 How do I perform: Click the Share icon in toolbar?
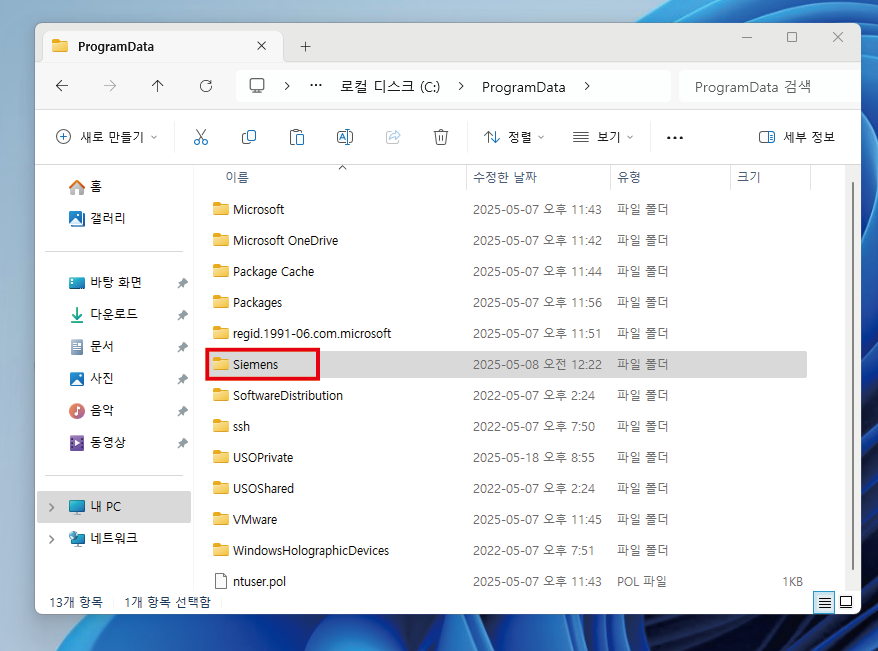[393, 137]
